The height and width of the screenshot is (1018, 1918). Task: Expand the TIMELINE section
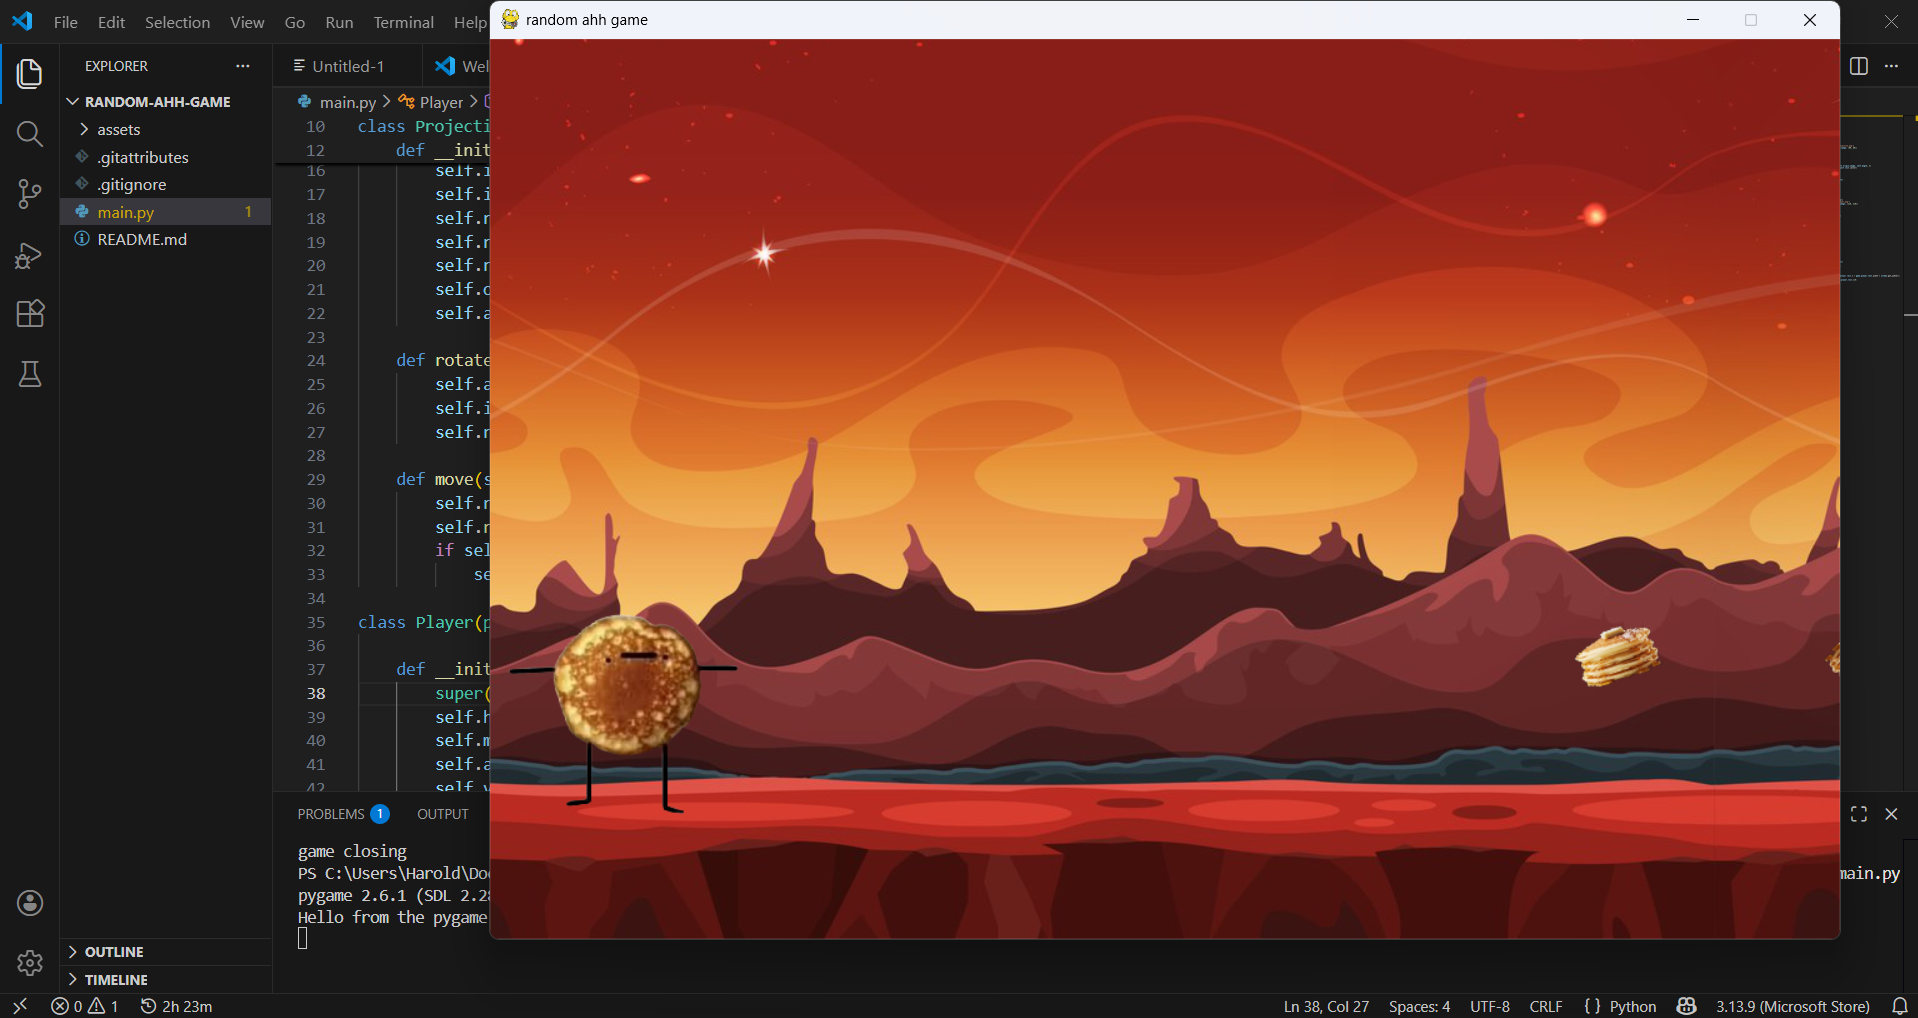tap(116, 980)
